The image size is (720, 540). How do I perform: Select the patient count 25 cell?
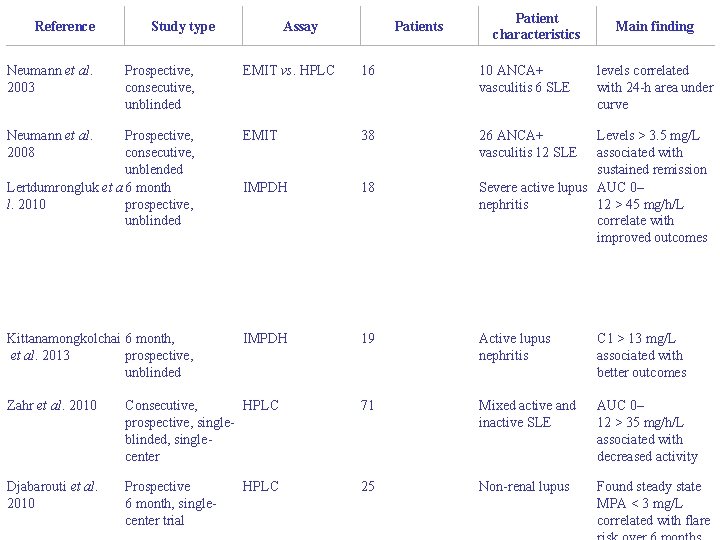click(368, 487)
